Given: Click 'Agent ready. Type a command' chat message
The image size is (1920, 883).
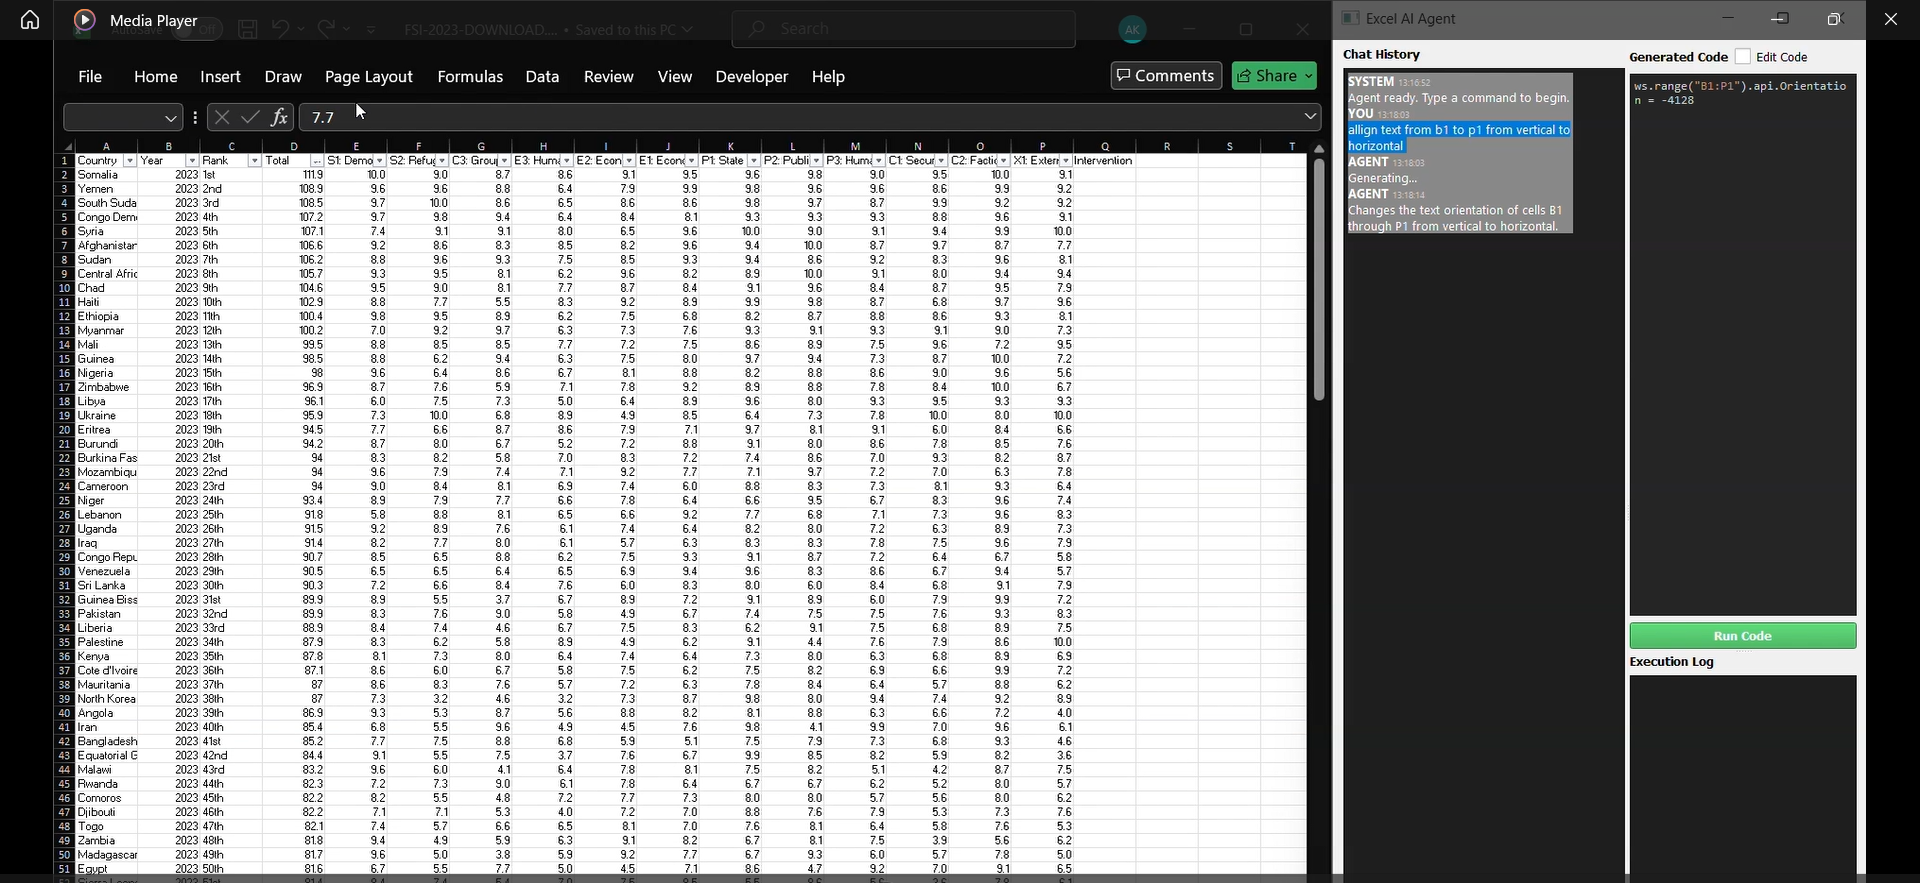Looking at the screenshot, I should [x=1459, y=98].
